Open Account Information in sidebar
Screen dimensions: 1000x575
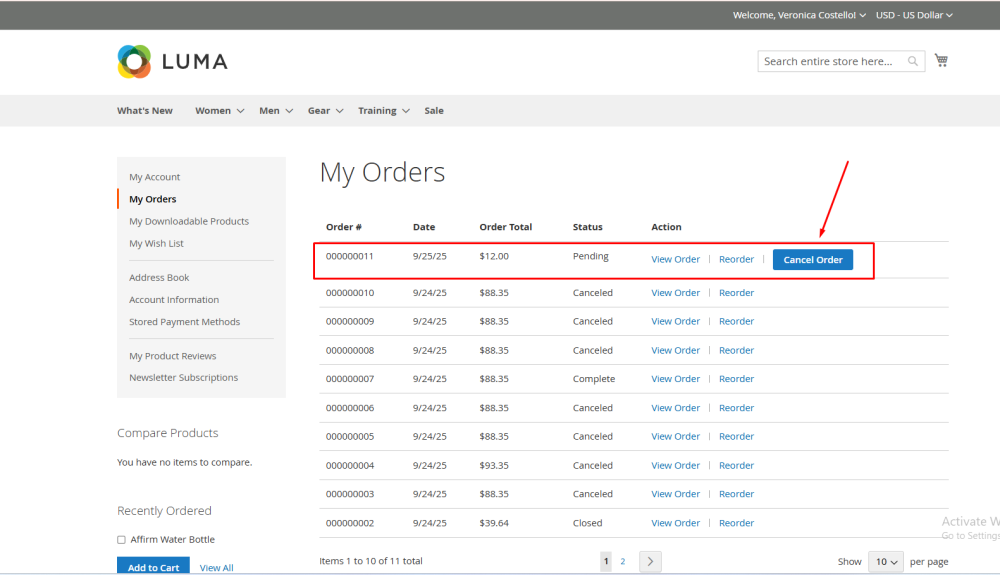173,300
